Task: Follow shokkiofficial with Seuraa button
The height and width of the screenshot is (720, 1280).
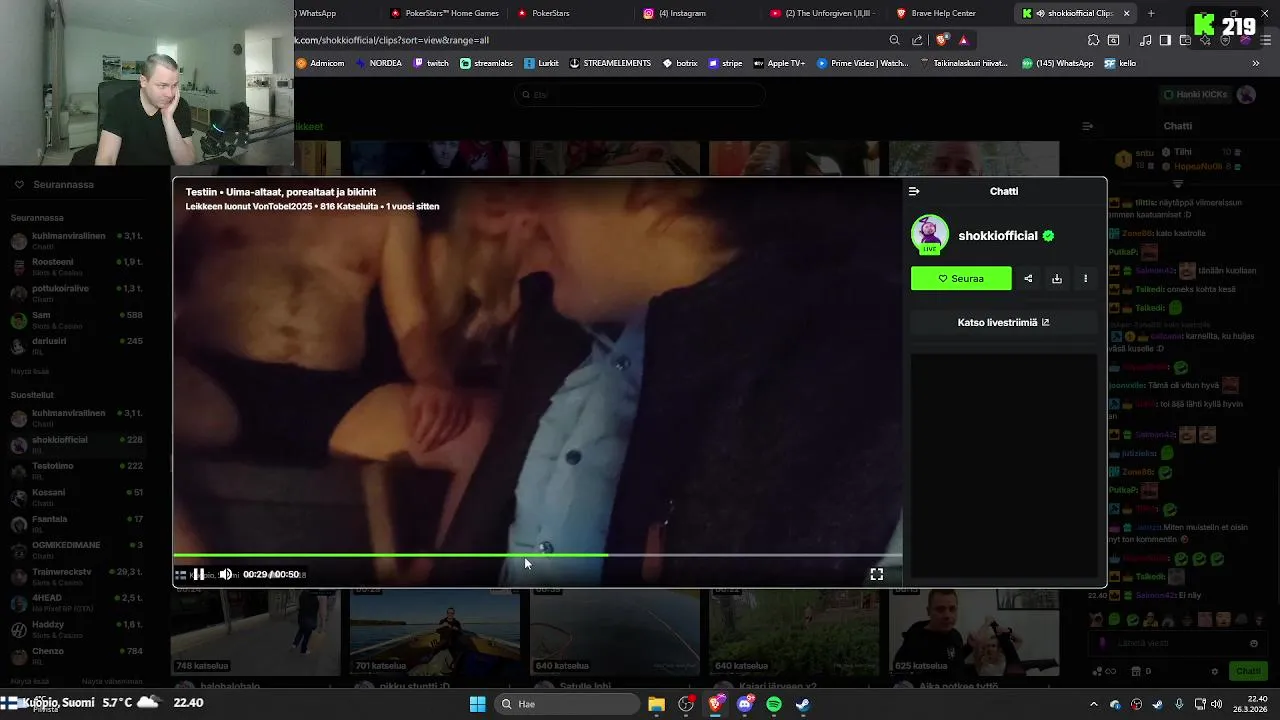Action: tap(961, 279)
